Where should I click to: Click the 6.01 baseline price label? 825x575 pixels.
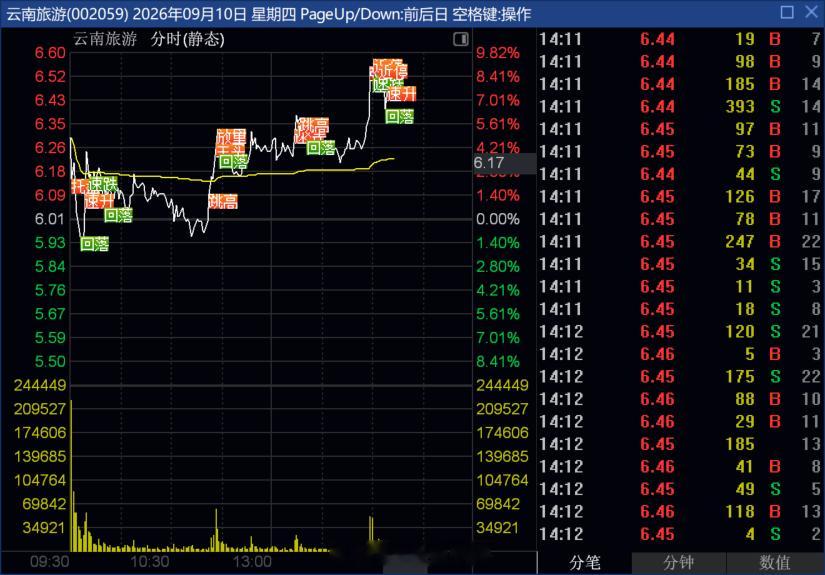pyautogui.click(x=50, y=219)
